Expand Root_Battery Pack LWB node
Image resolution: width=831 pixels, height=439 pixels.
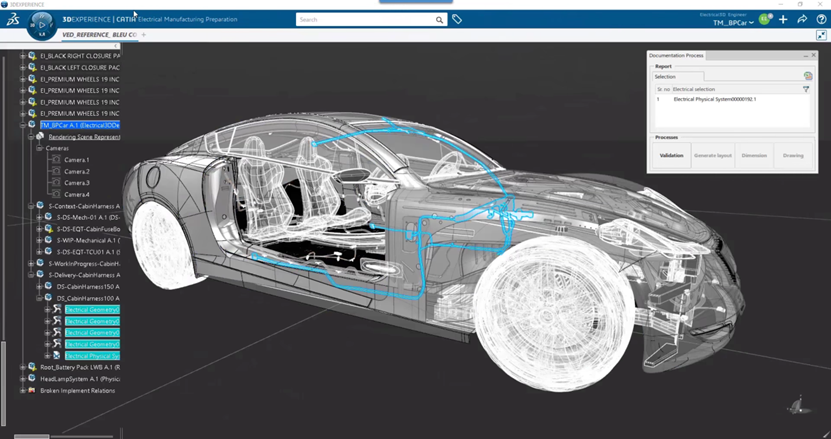[23, 367]
